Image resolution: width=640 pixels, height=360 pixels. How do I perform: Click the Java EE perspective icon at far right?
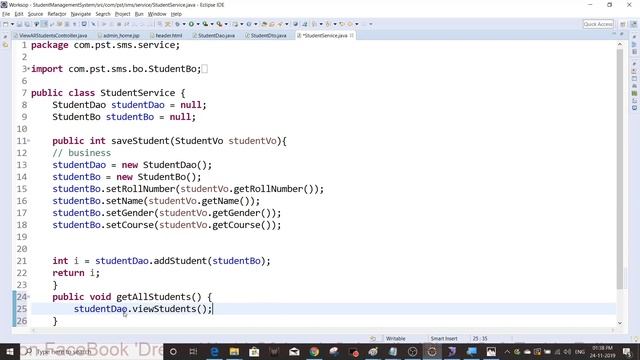(x=633, y=24)
